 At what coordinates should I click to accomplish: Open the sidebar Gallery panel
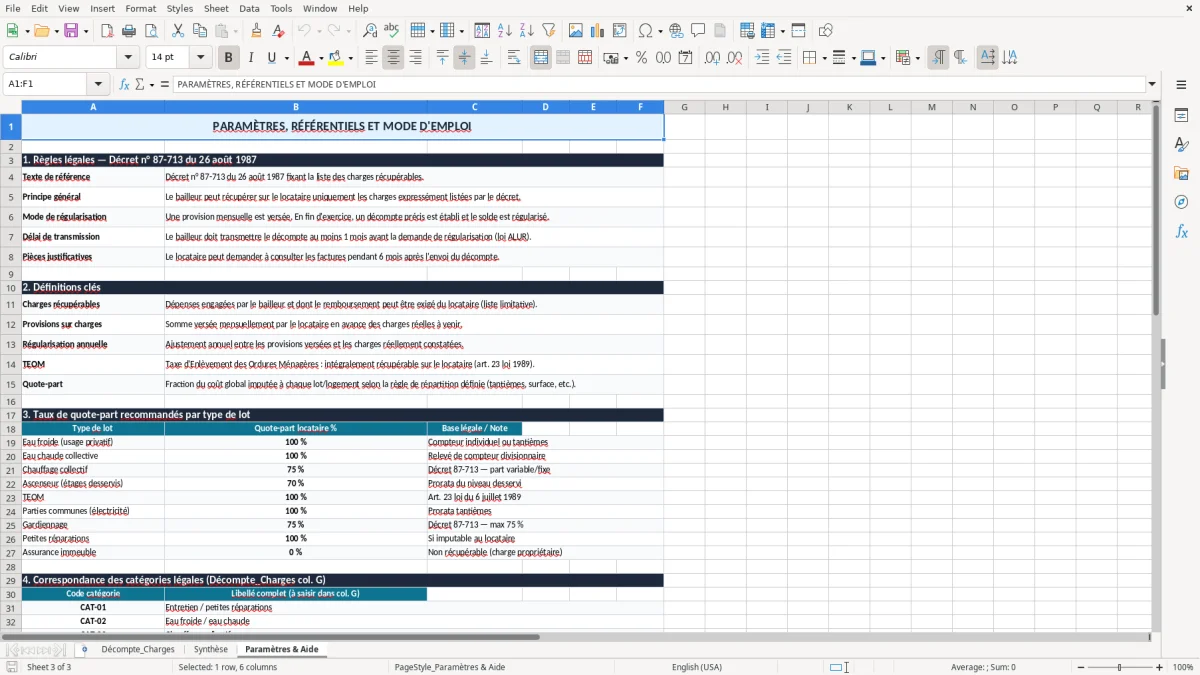pyautogui.click(x=1181, y=174)
